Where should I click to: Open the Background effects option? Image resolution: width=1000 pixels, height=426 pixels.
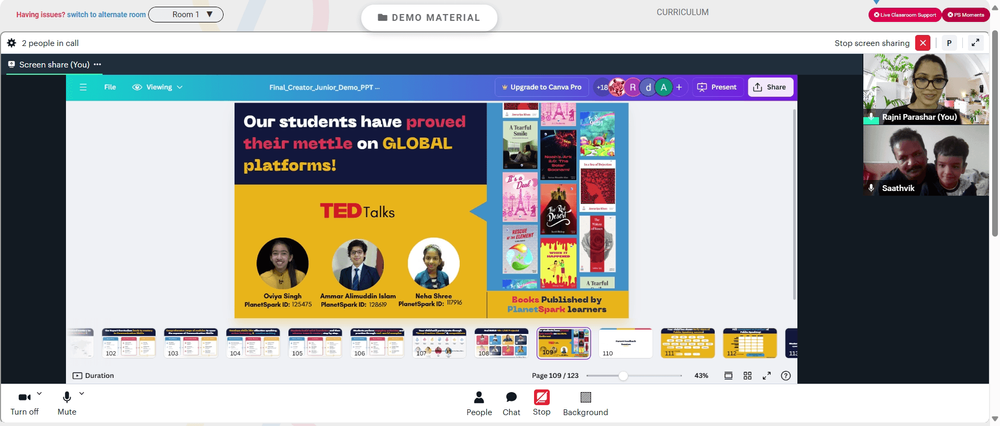tap(585, 404)
